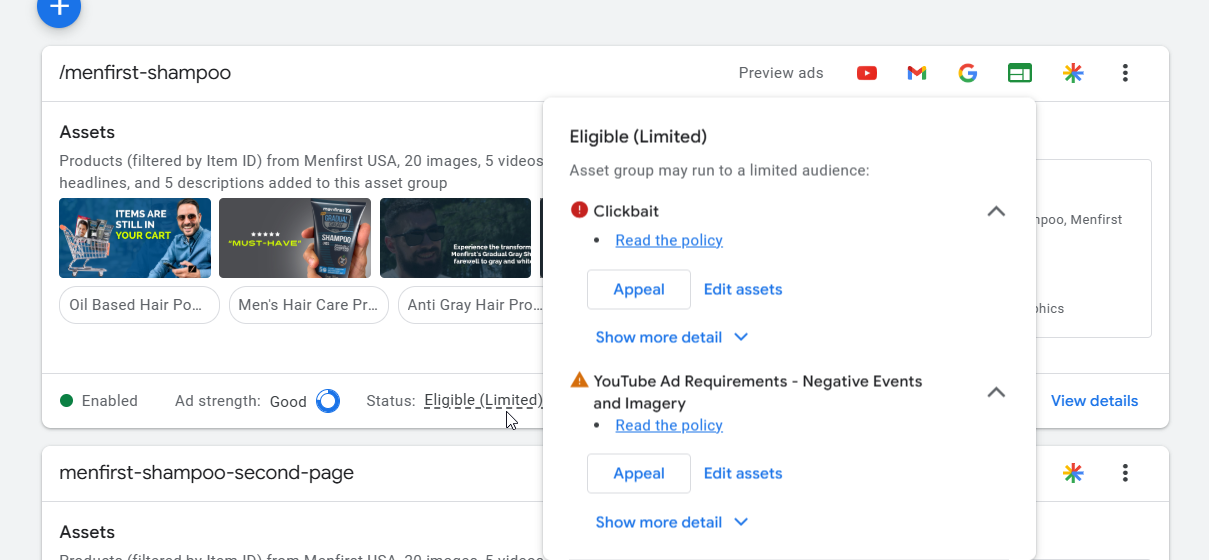Select the Men's Hair Care Pr... chip
The image size is (1209, 560).
pos(308,305)
